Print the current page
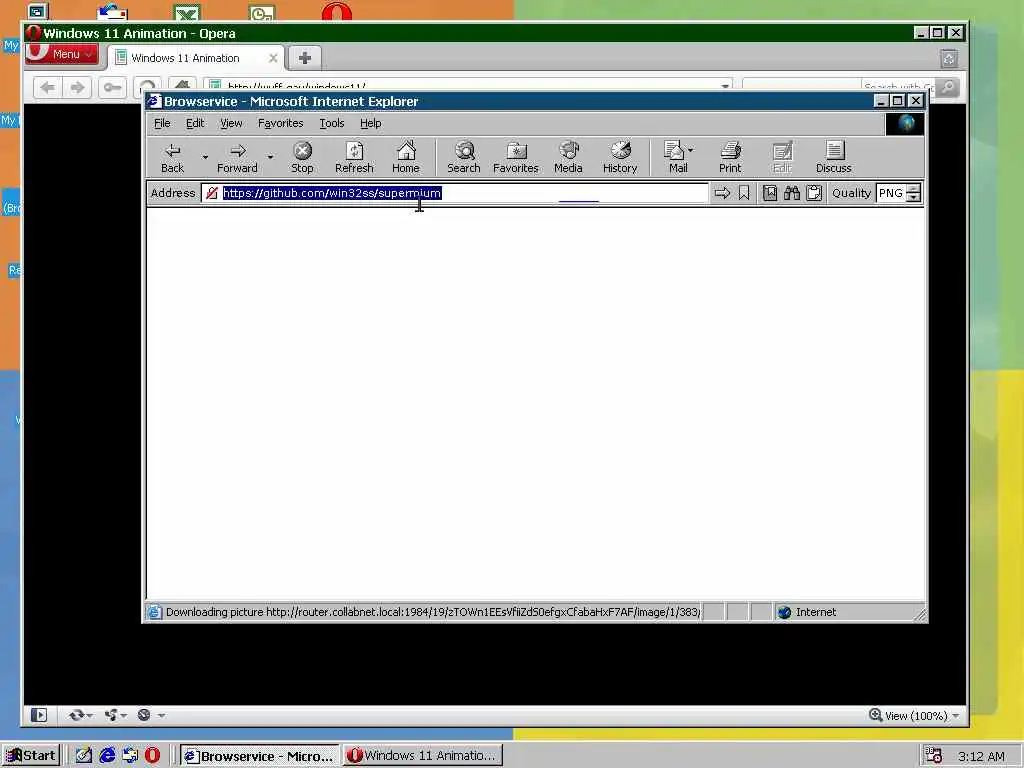Screen dimensions: 1024x768 tap(730, 157)
